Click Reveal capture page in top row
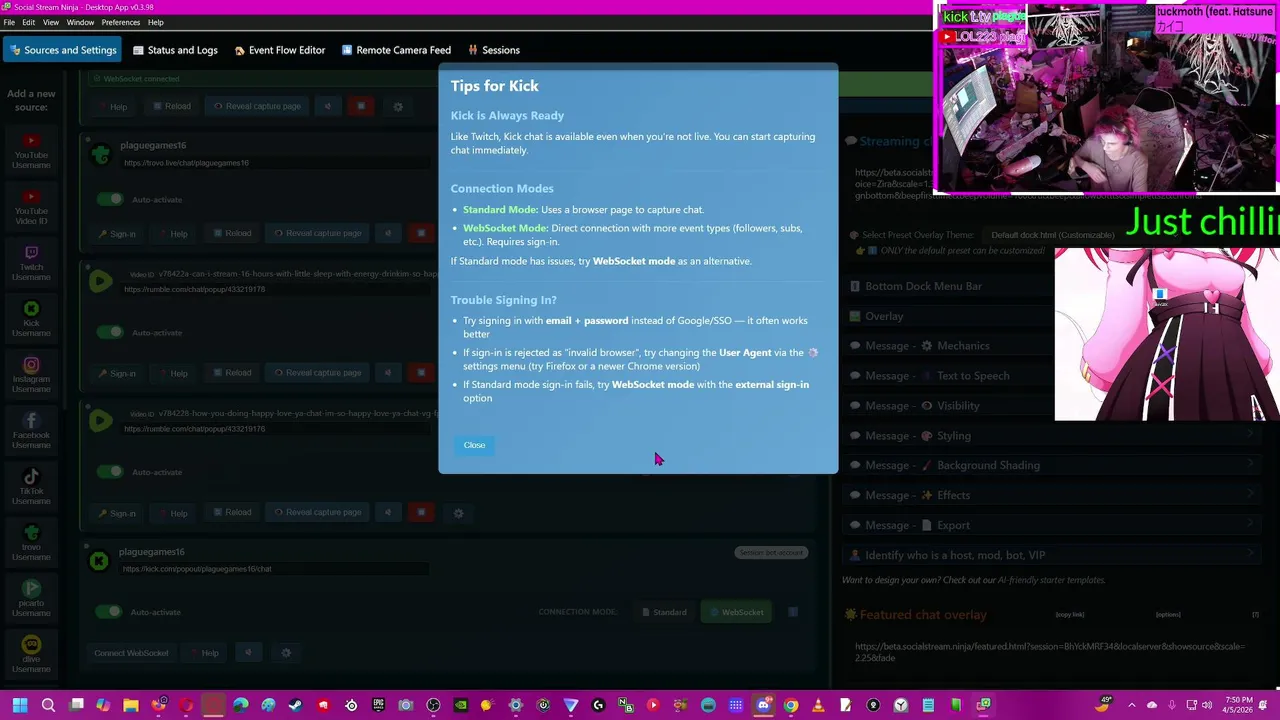 point(256,106)
